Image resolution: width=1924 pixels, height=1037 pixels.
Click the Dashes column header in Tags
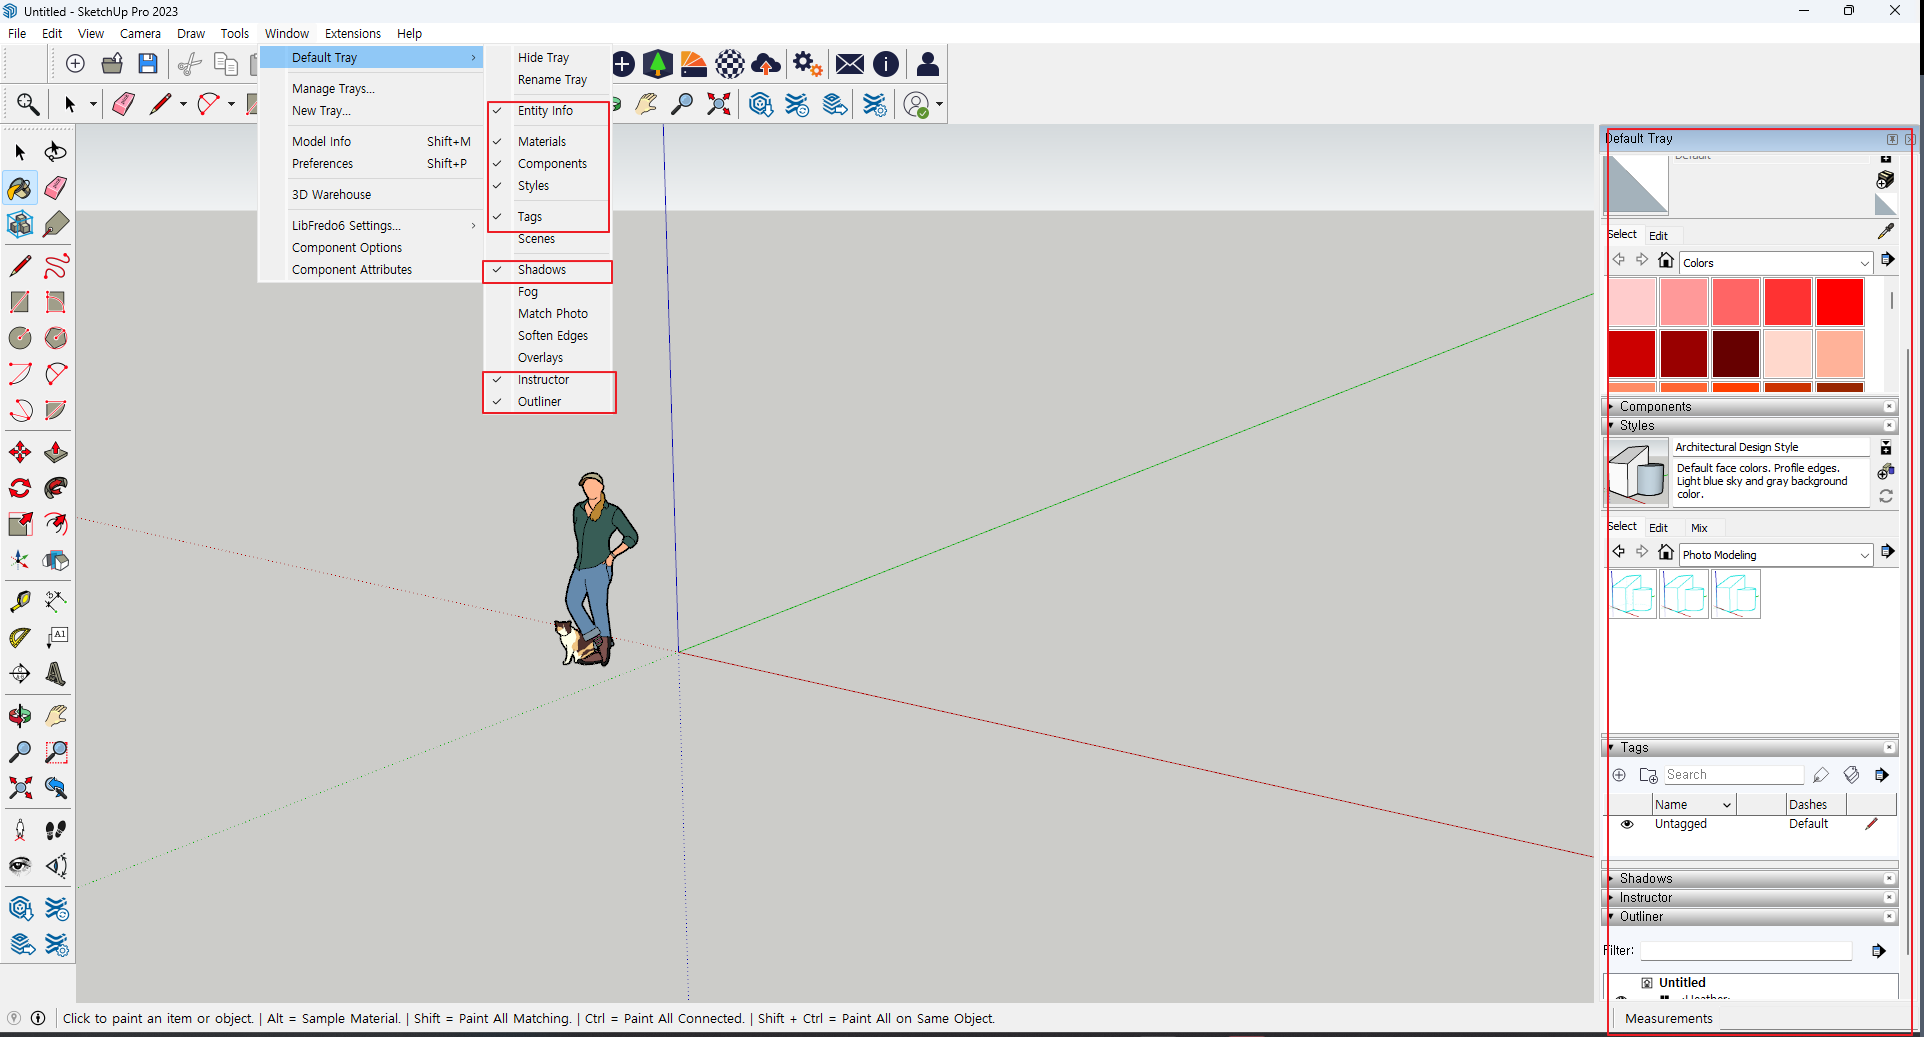(1816, 805)
